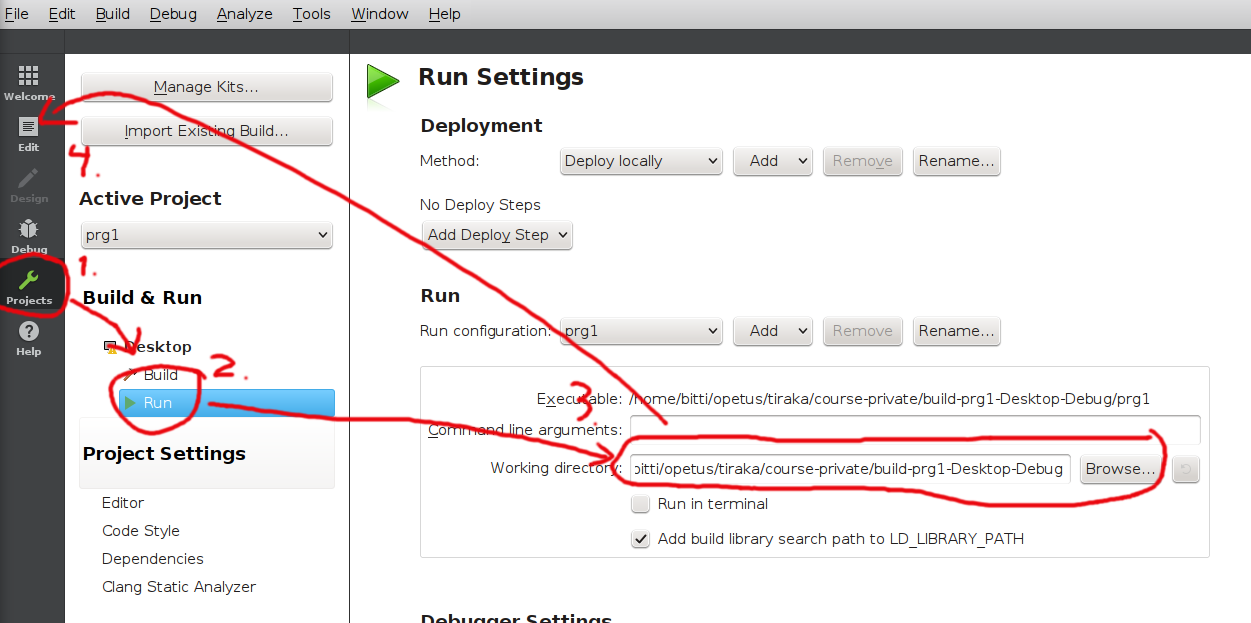Click the Manage Kits button
Image resolution: width=1251 pixels, height=623 pixels.
click(206, 87)
